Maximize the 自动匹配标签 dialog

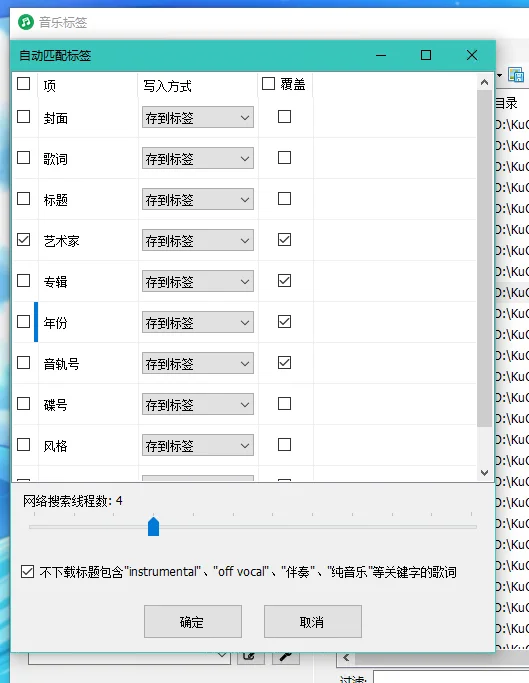click(426, 55)
